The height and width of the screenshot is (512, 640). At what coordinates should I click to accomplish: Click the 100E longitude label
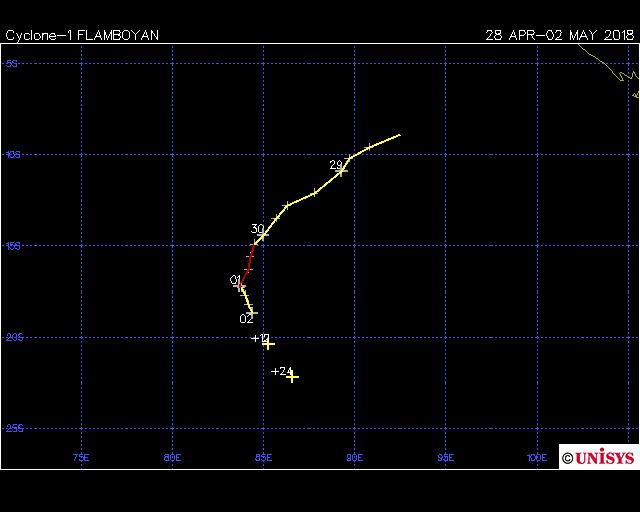tap(537, 458)
